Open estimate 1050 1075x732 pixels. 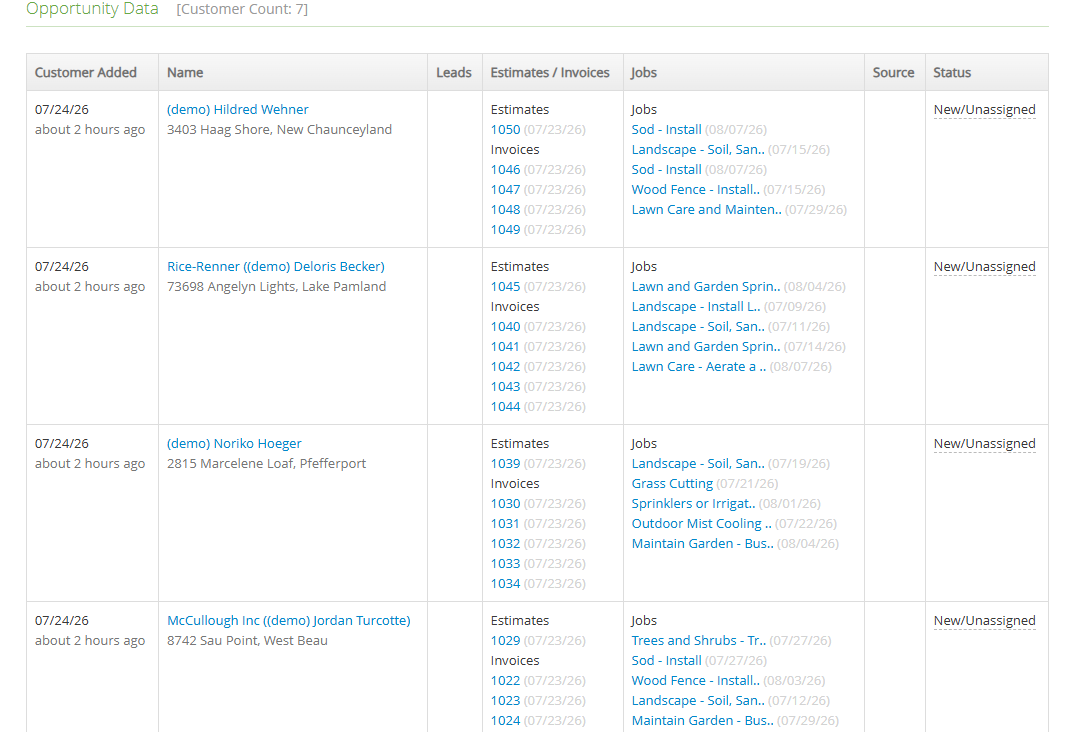[x=505, y=130]
